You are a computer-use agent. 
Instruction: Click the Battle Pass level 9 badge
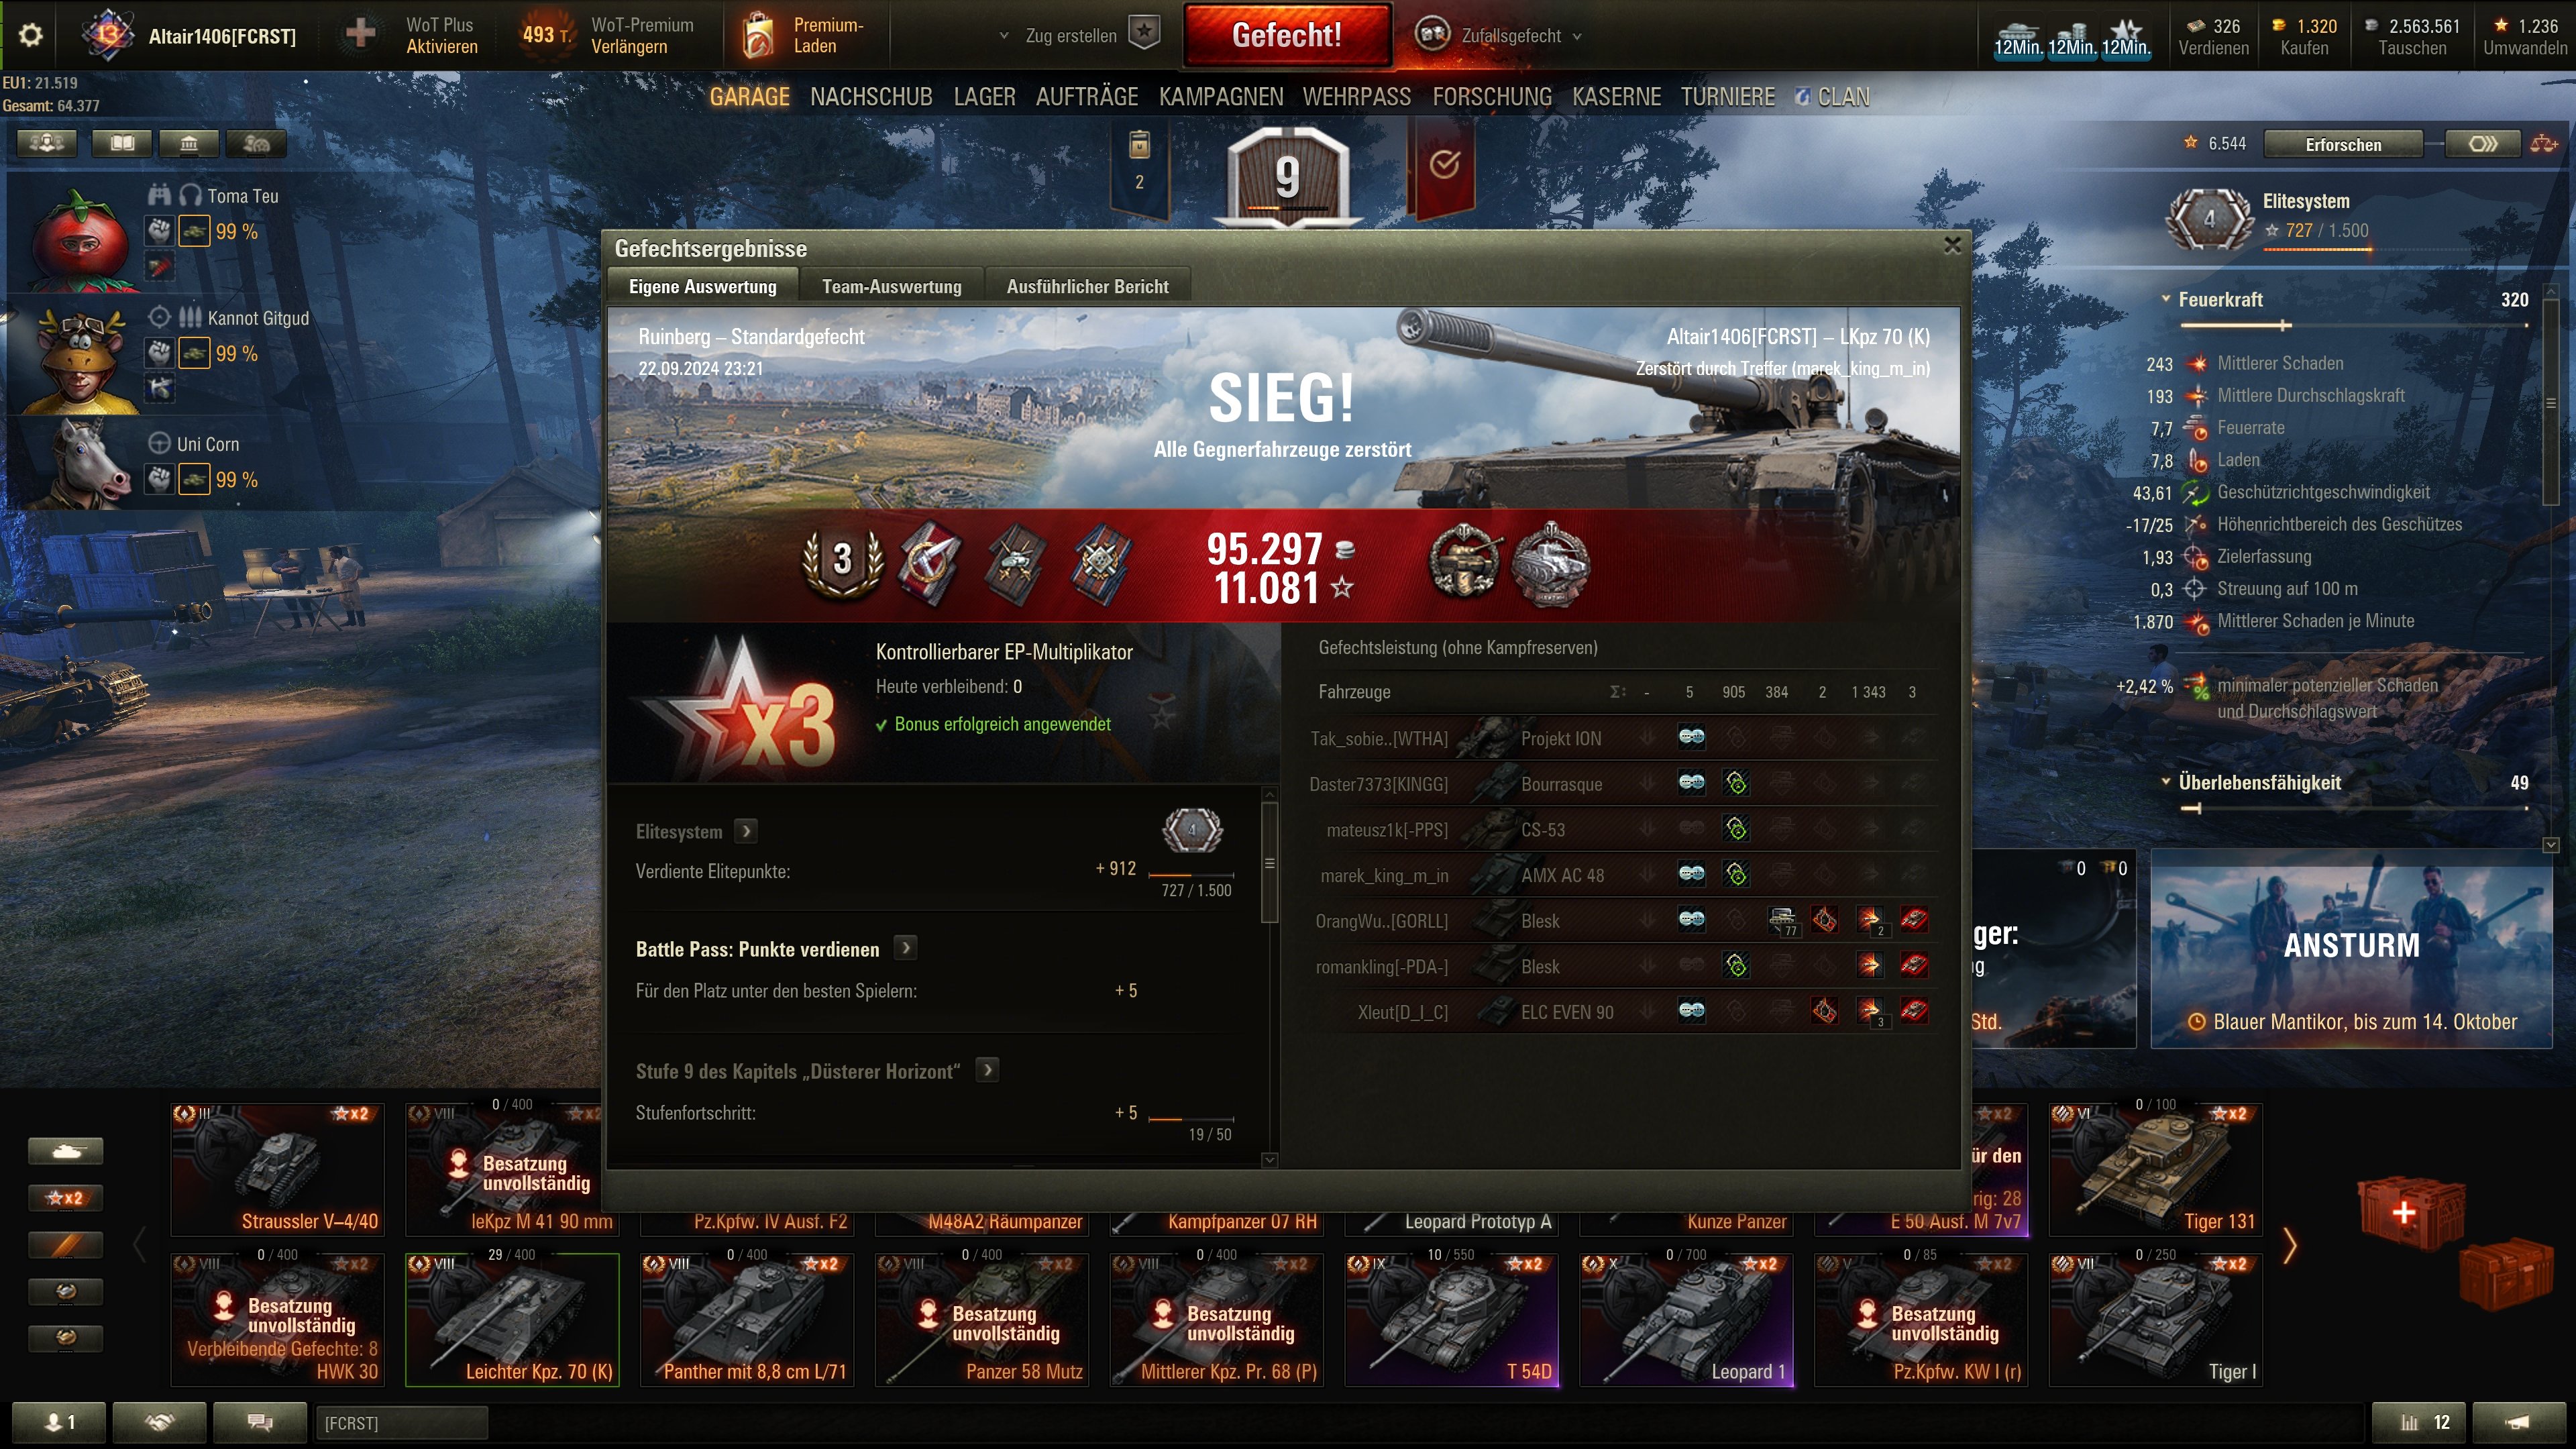click(1287, 176)
